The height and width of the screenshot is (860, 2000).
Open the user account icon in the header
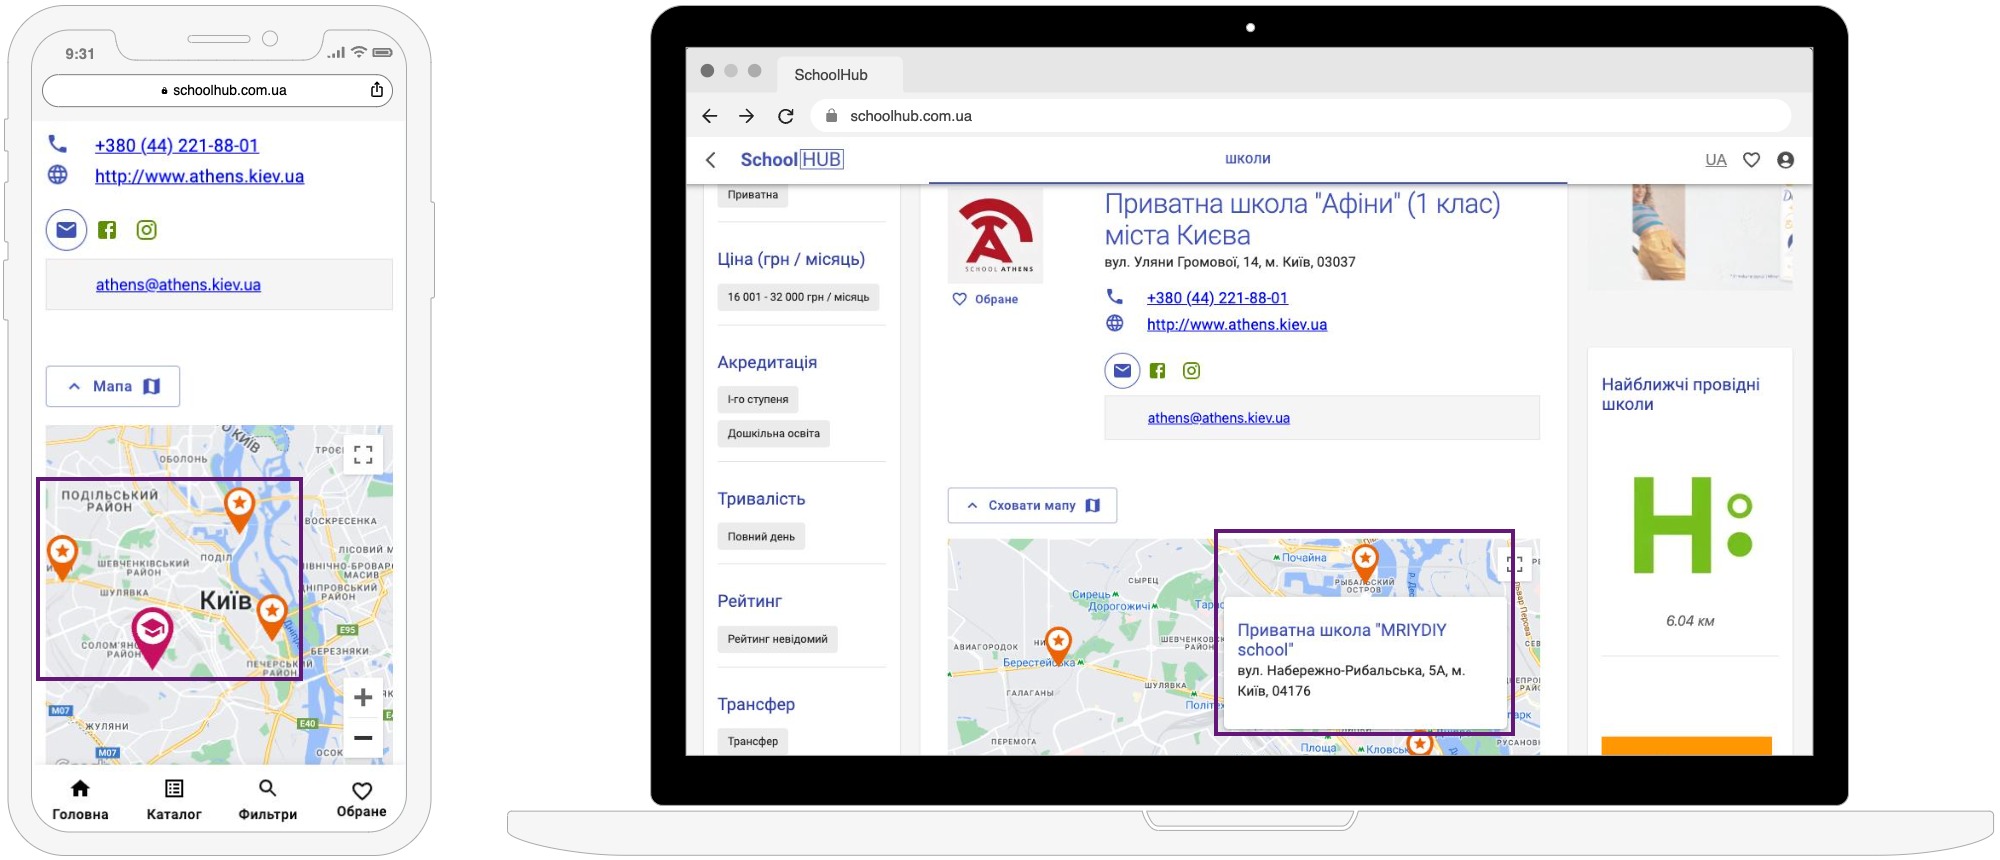coord(1785,160)
